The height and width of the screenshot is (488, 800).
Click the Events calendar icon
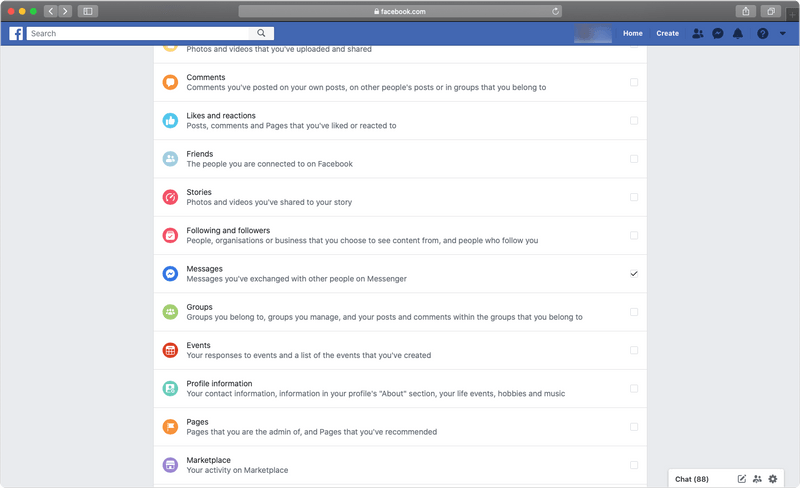point(170,350)
